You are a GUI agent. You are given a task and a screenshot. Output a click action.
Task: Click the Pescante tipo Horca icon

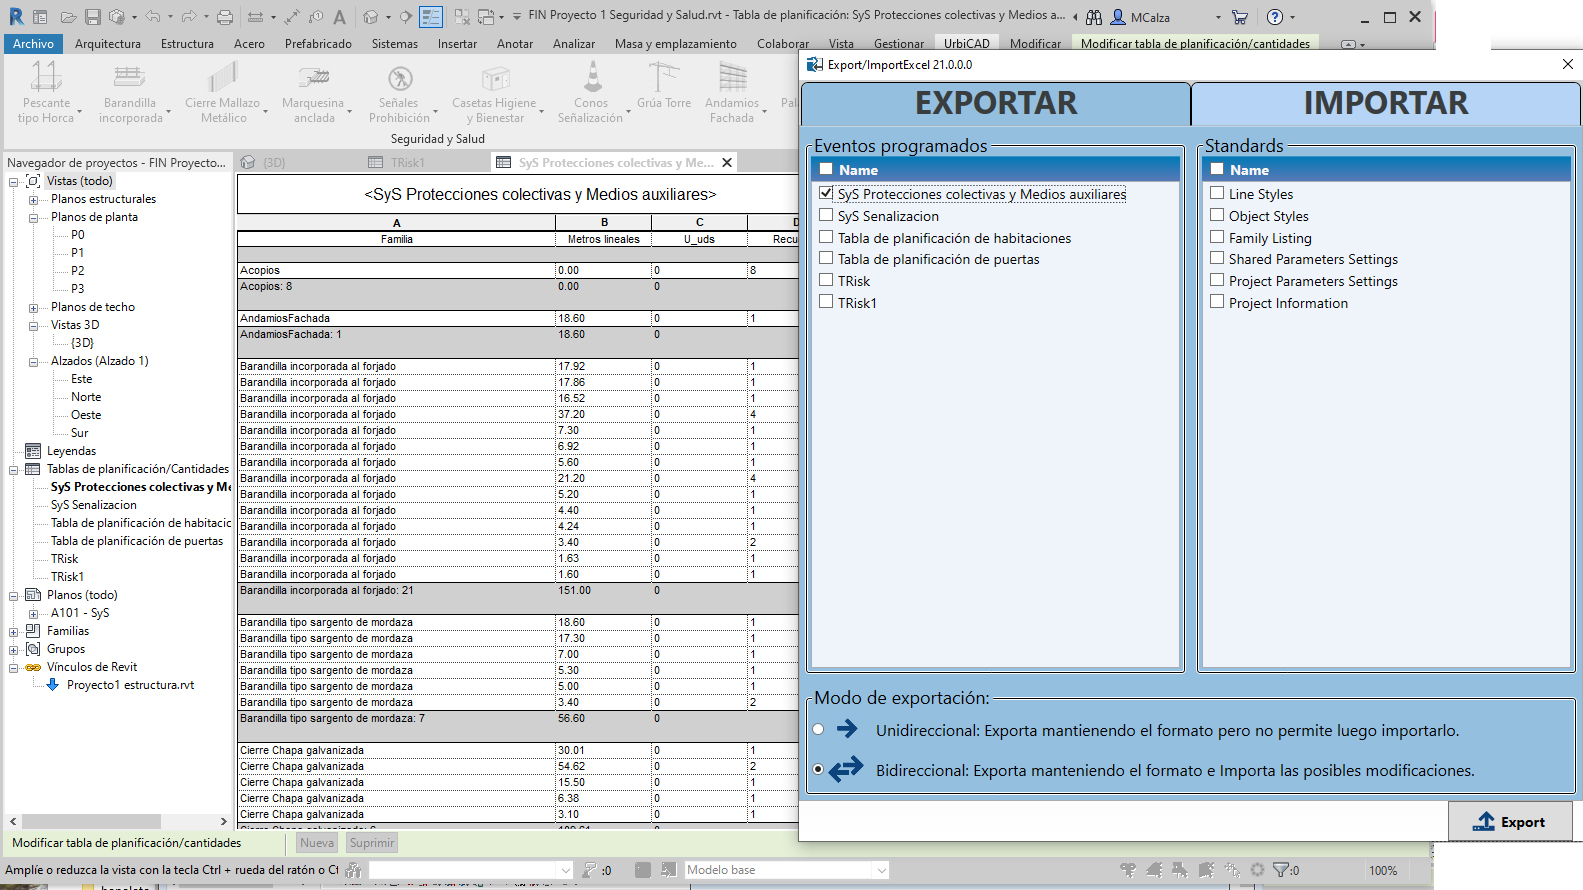click(46, 78)
